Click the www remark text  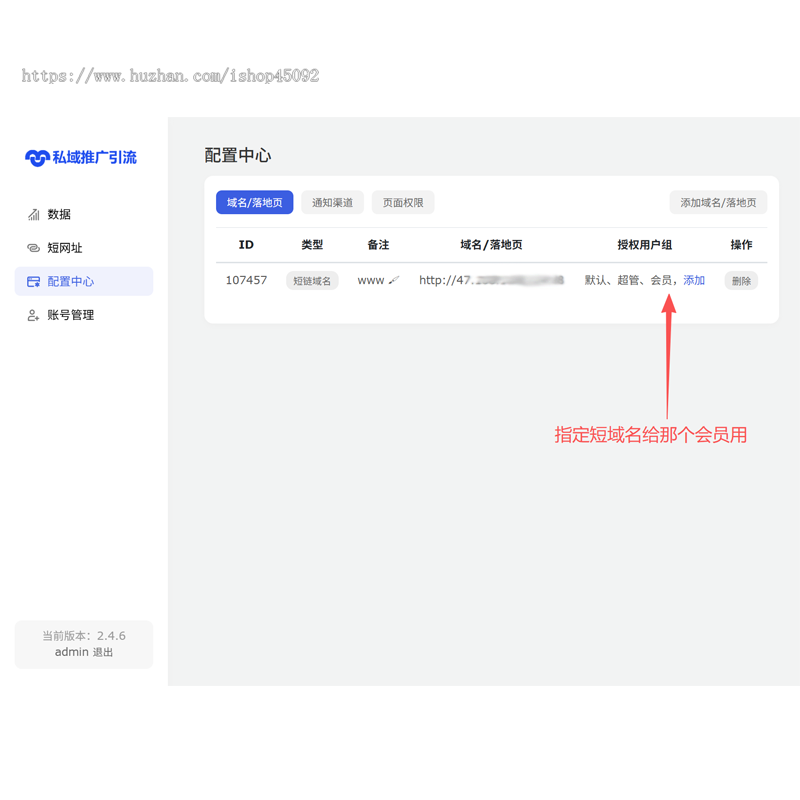pos(371,281)
